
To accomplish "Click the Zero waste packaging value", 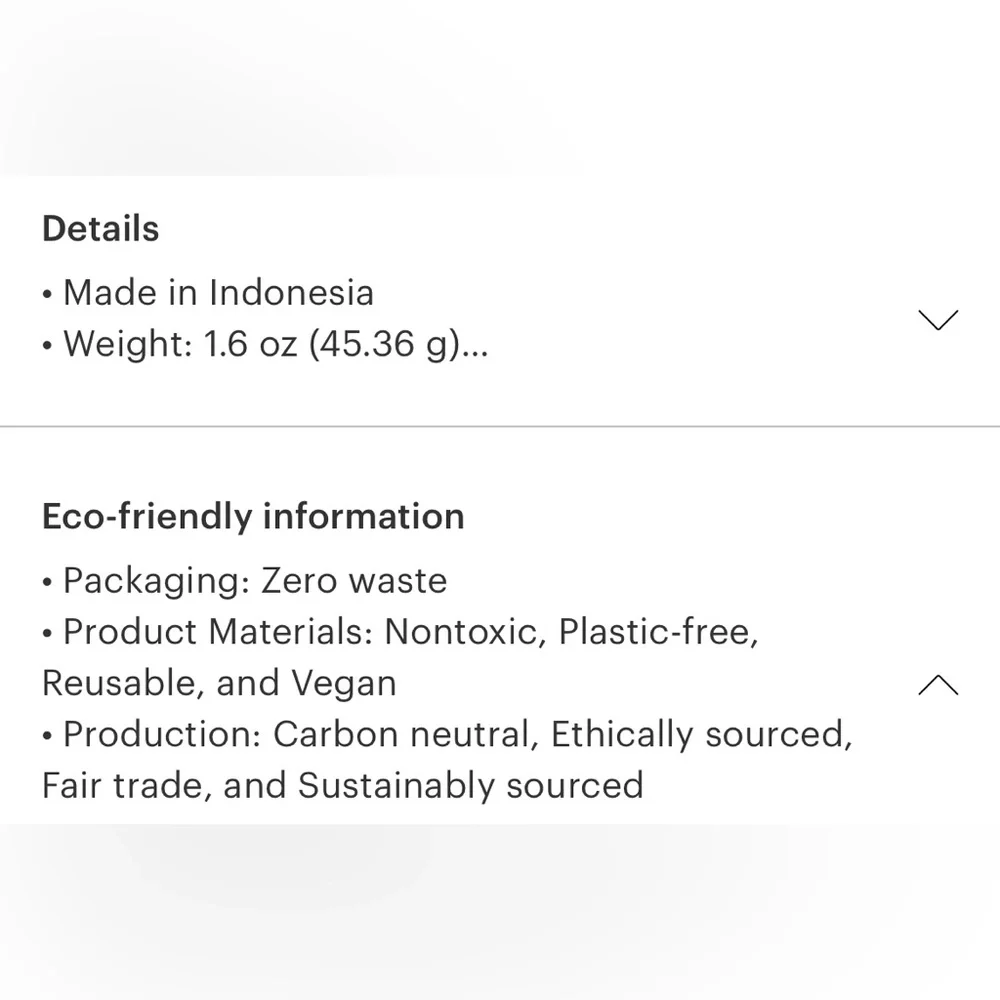I will (x=354, y=580).
